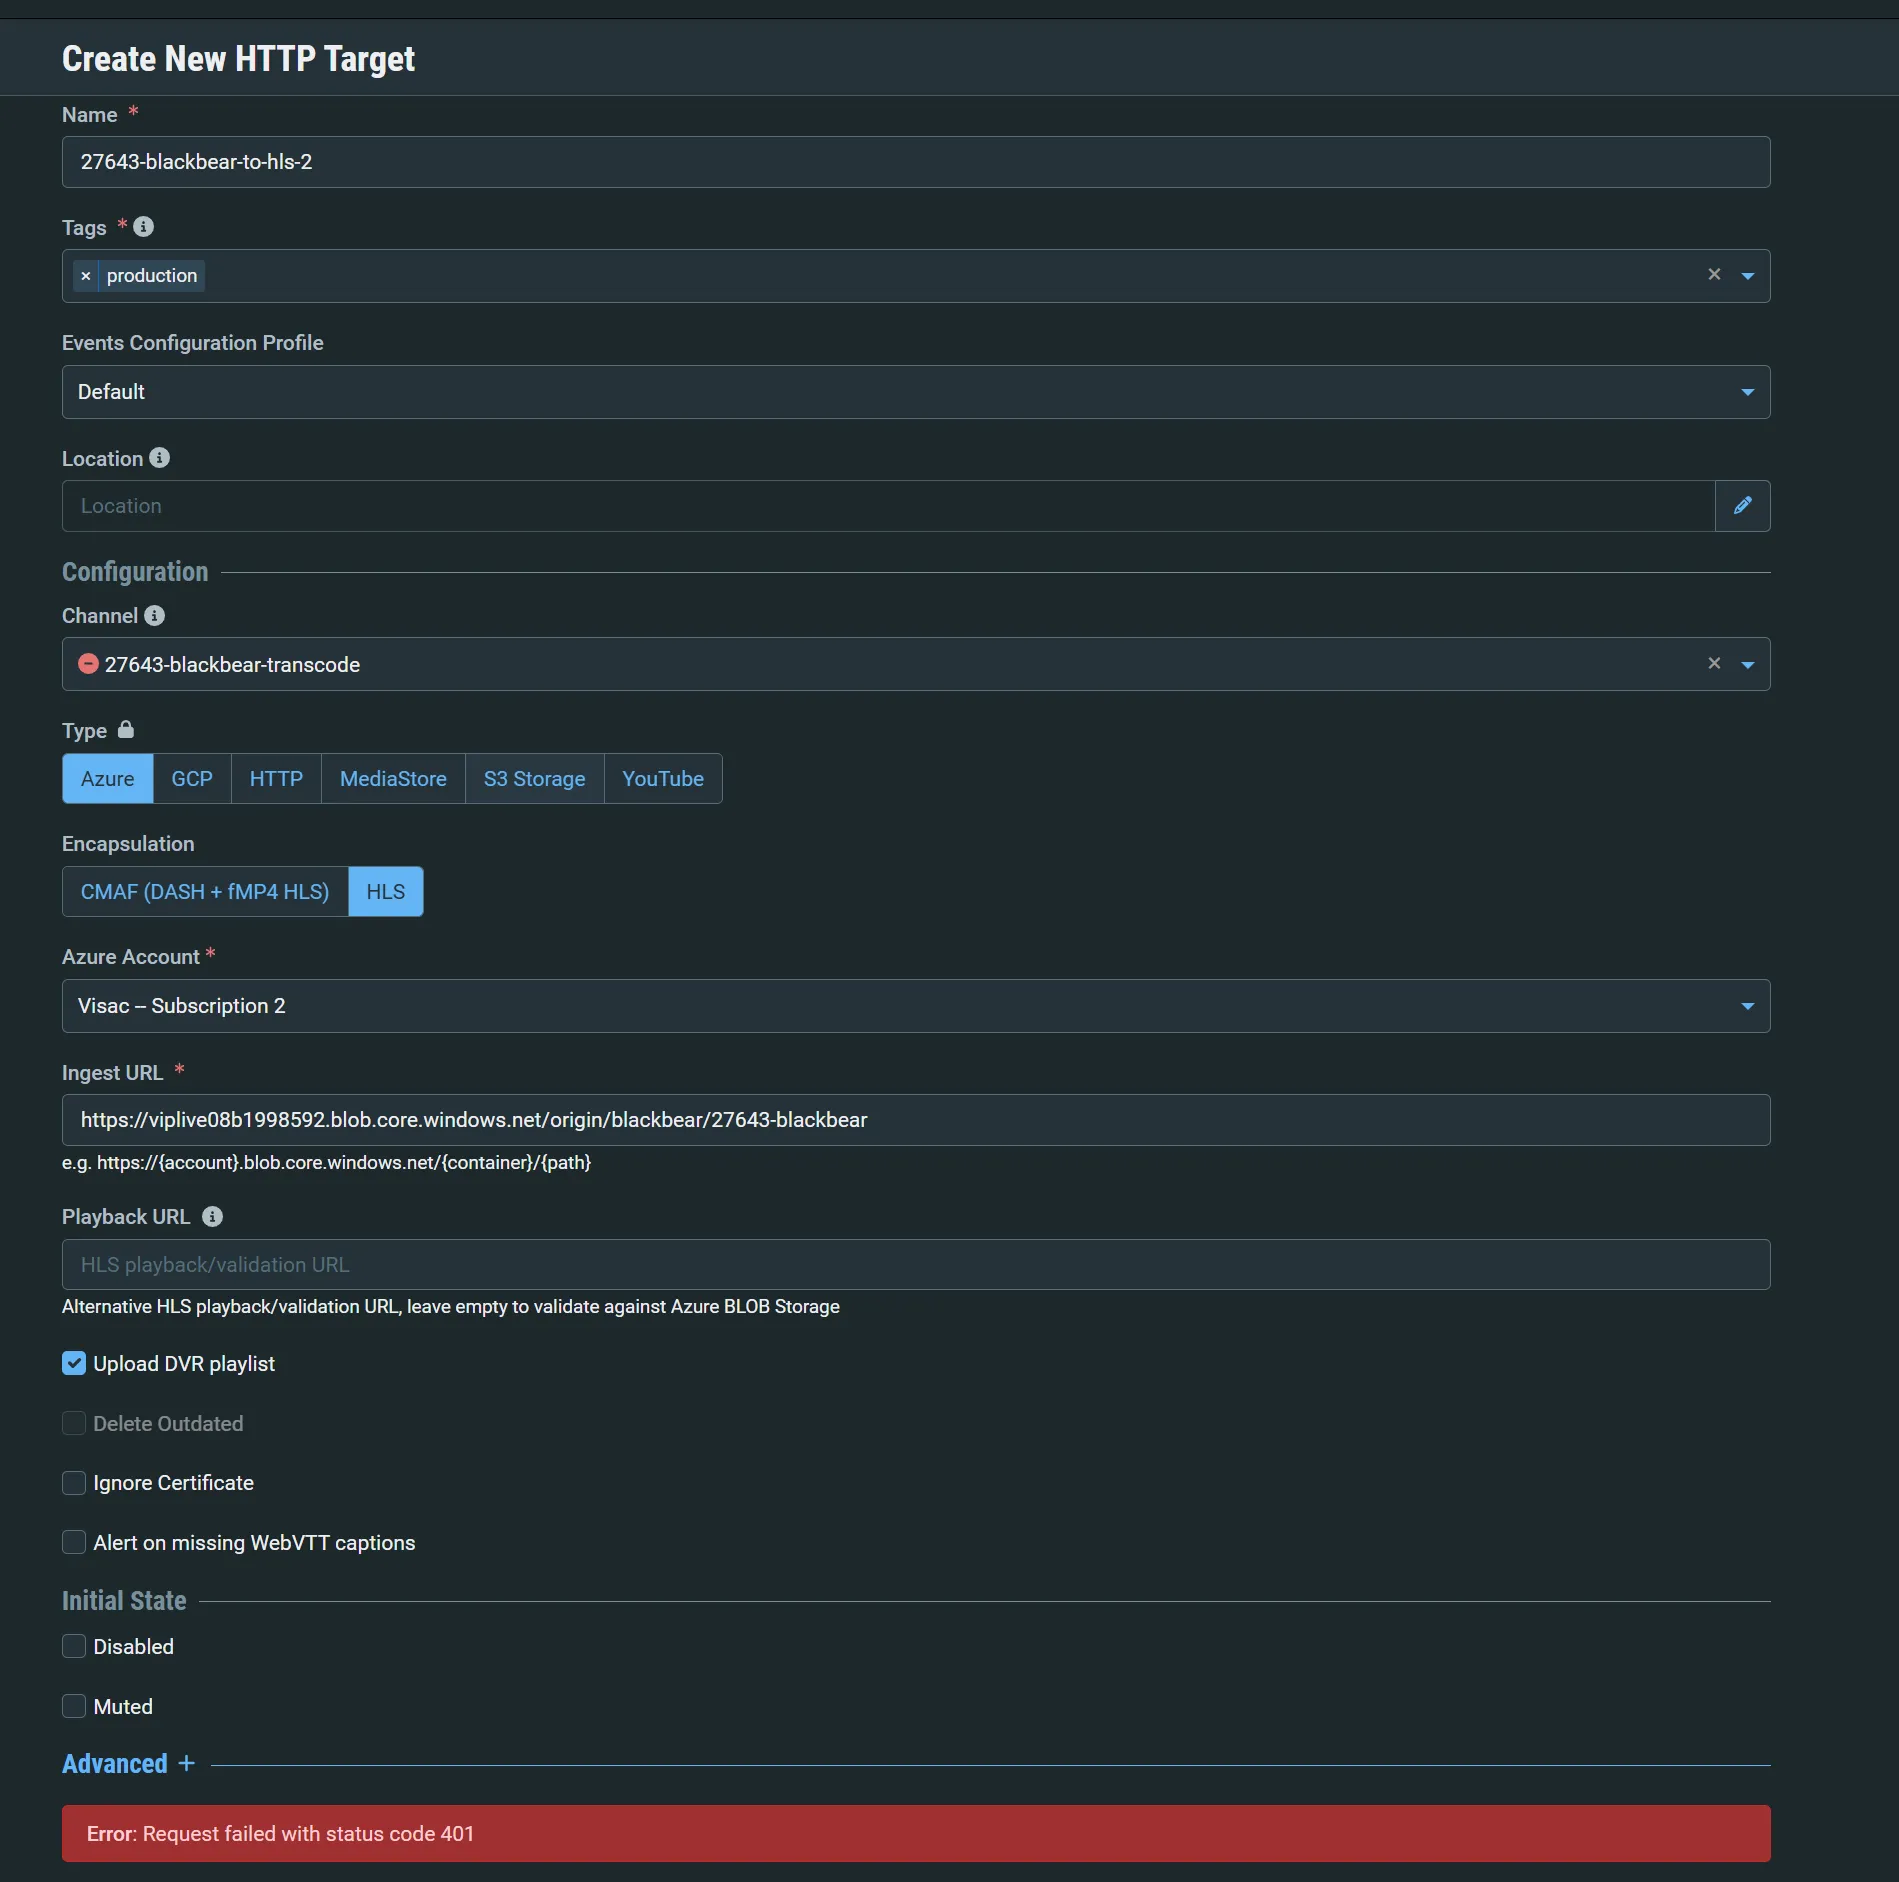Click the 'Initial State' section heading

(x=124, y=1601)
